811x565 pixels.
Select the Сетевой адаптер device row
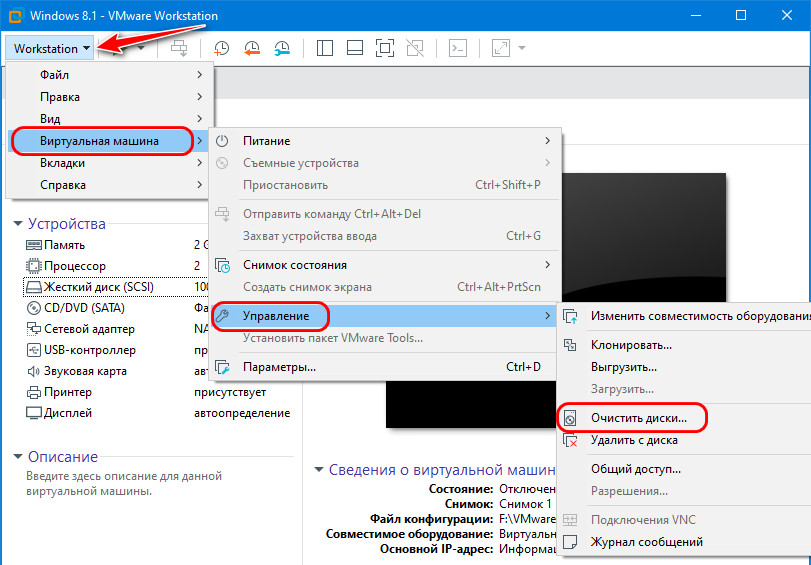pos(116,329)
